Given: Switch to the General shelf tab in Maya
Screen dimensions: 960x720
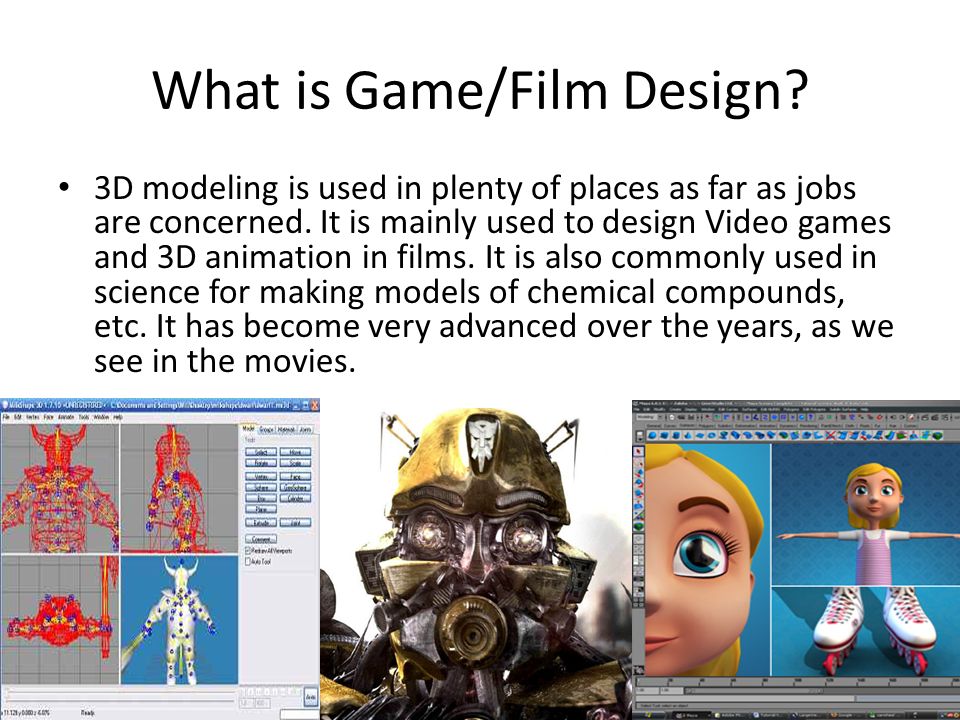Looking at the screenshot, I should pos(654,426).
